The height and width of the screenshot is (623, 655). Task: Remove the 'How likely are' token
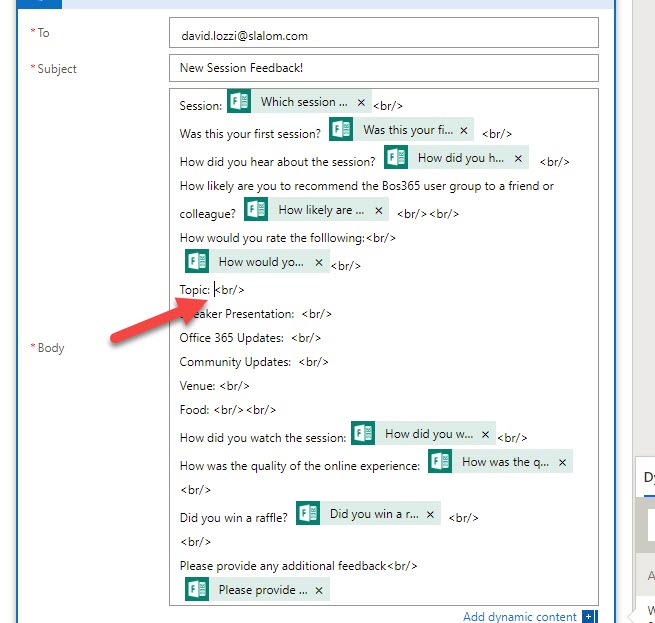[x=378, y=210]
